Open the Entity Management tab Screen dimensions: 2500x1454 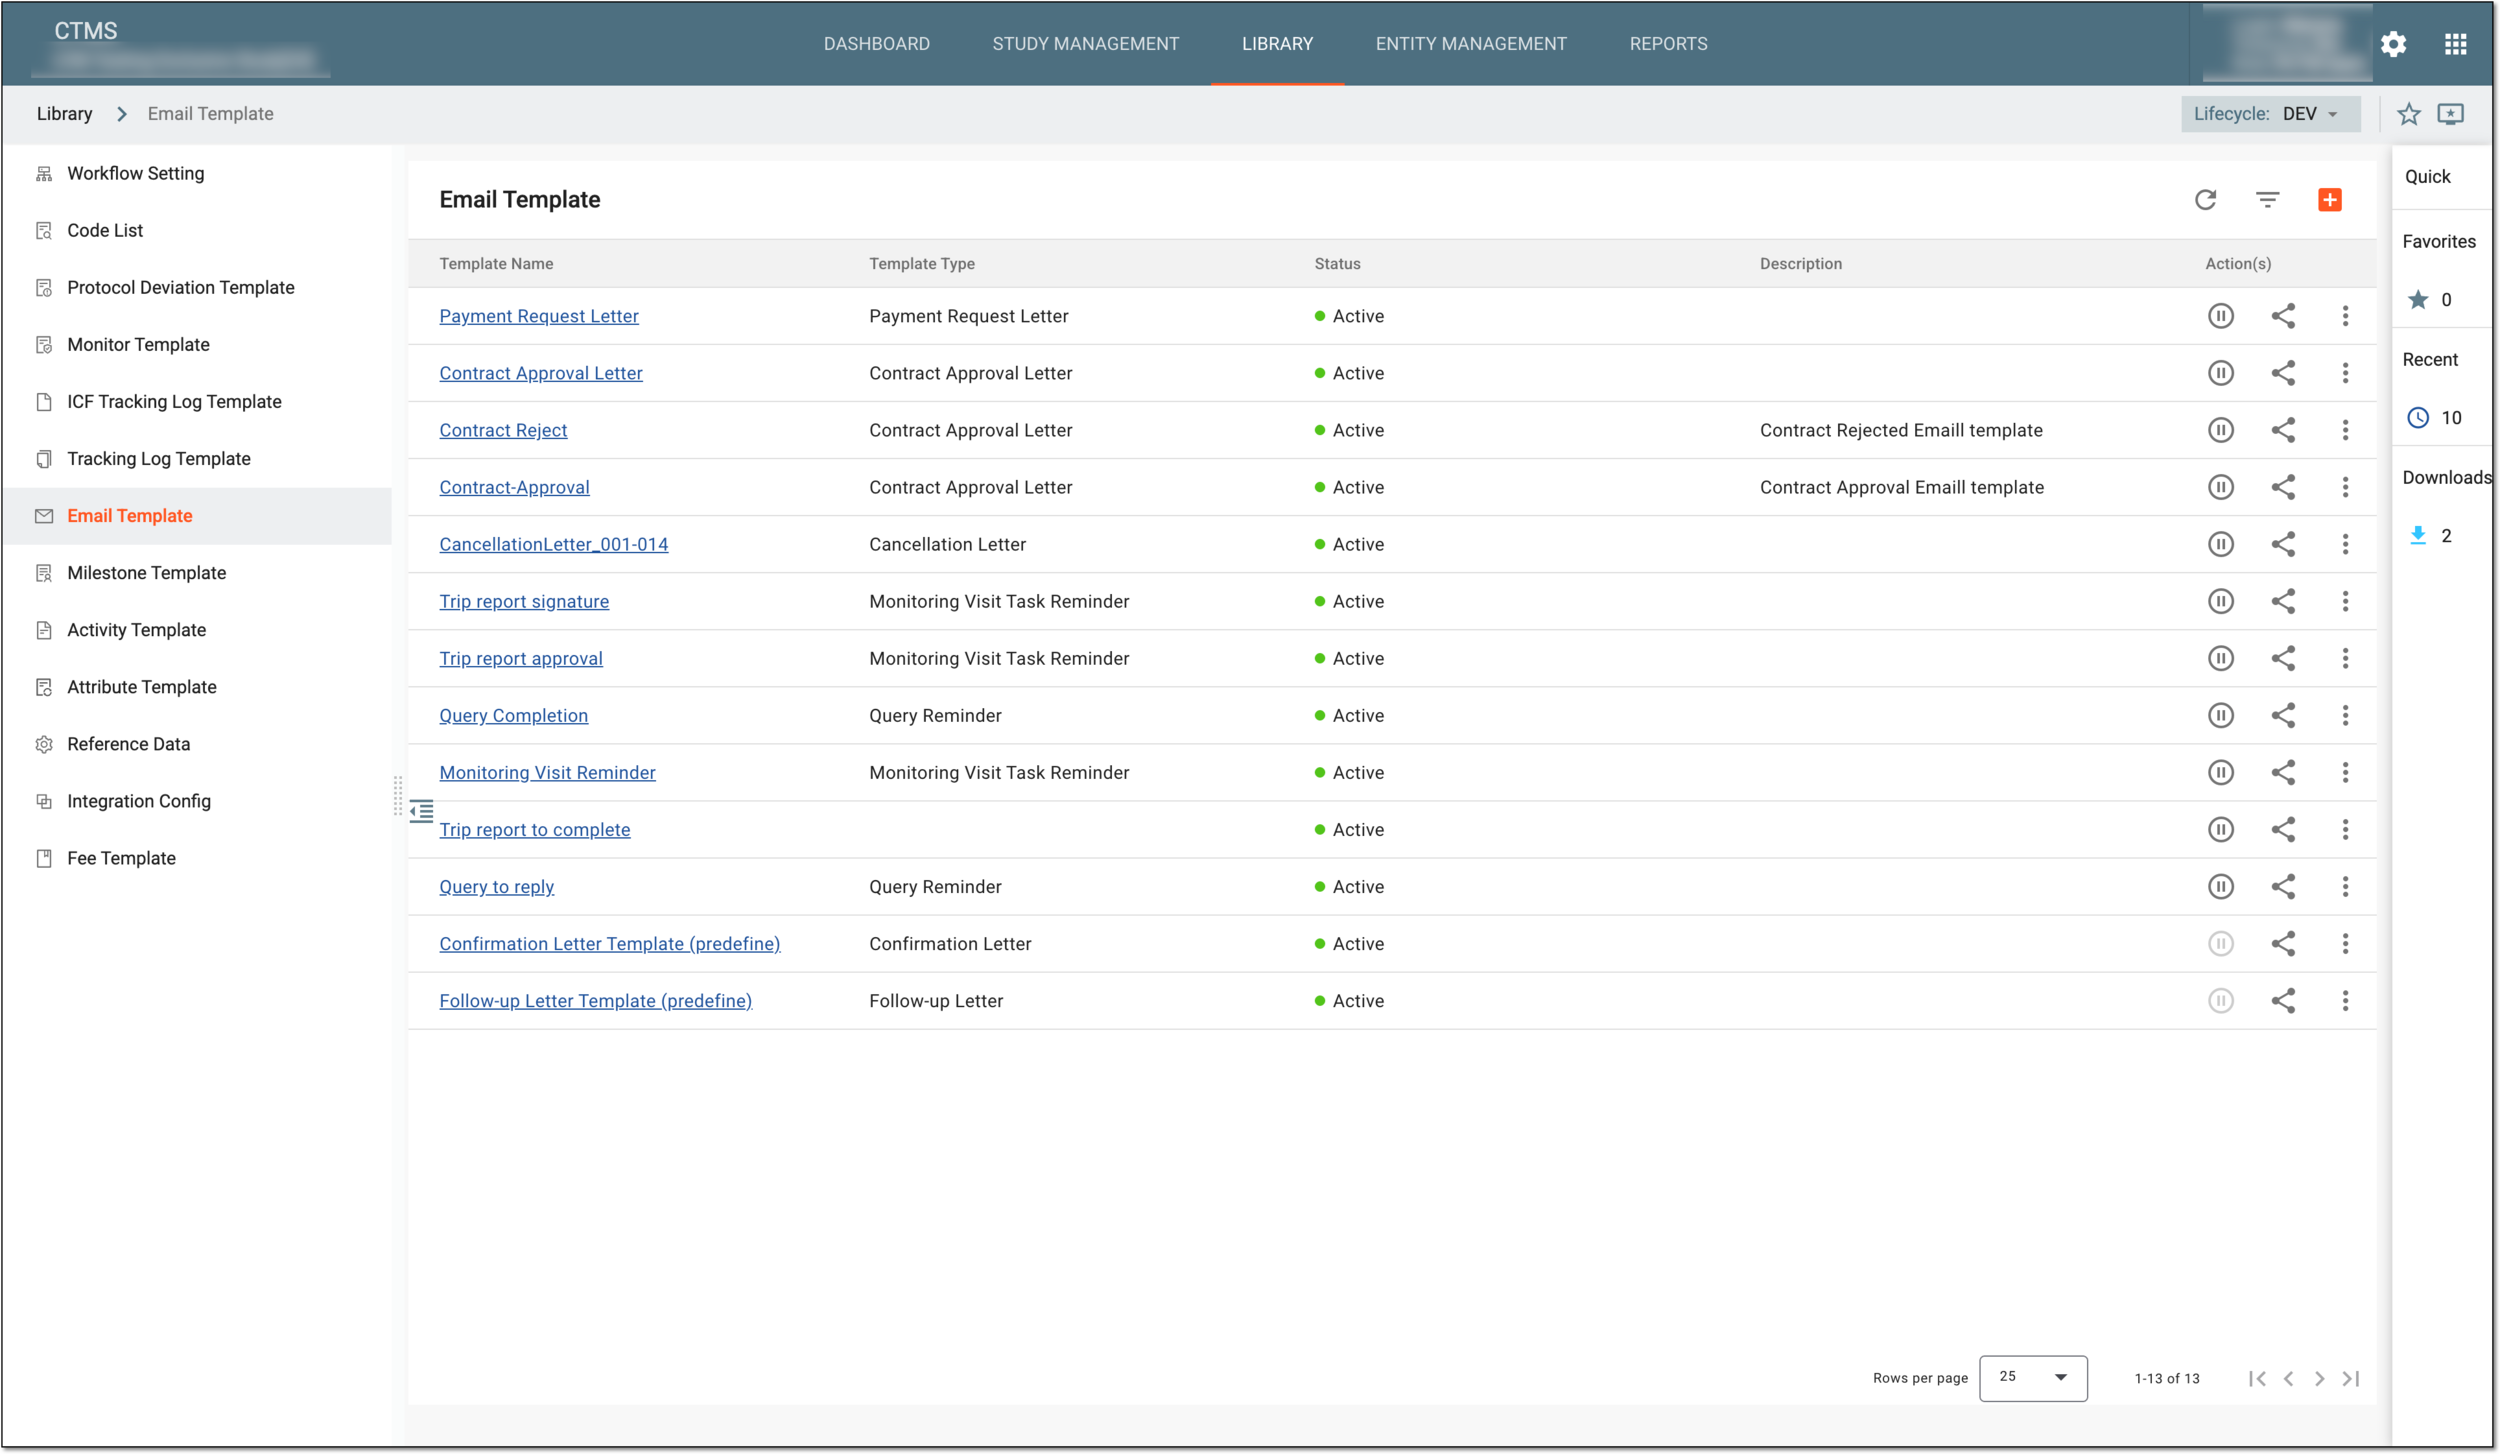tap(1471, 44)
